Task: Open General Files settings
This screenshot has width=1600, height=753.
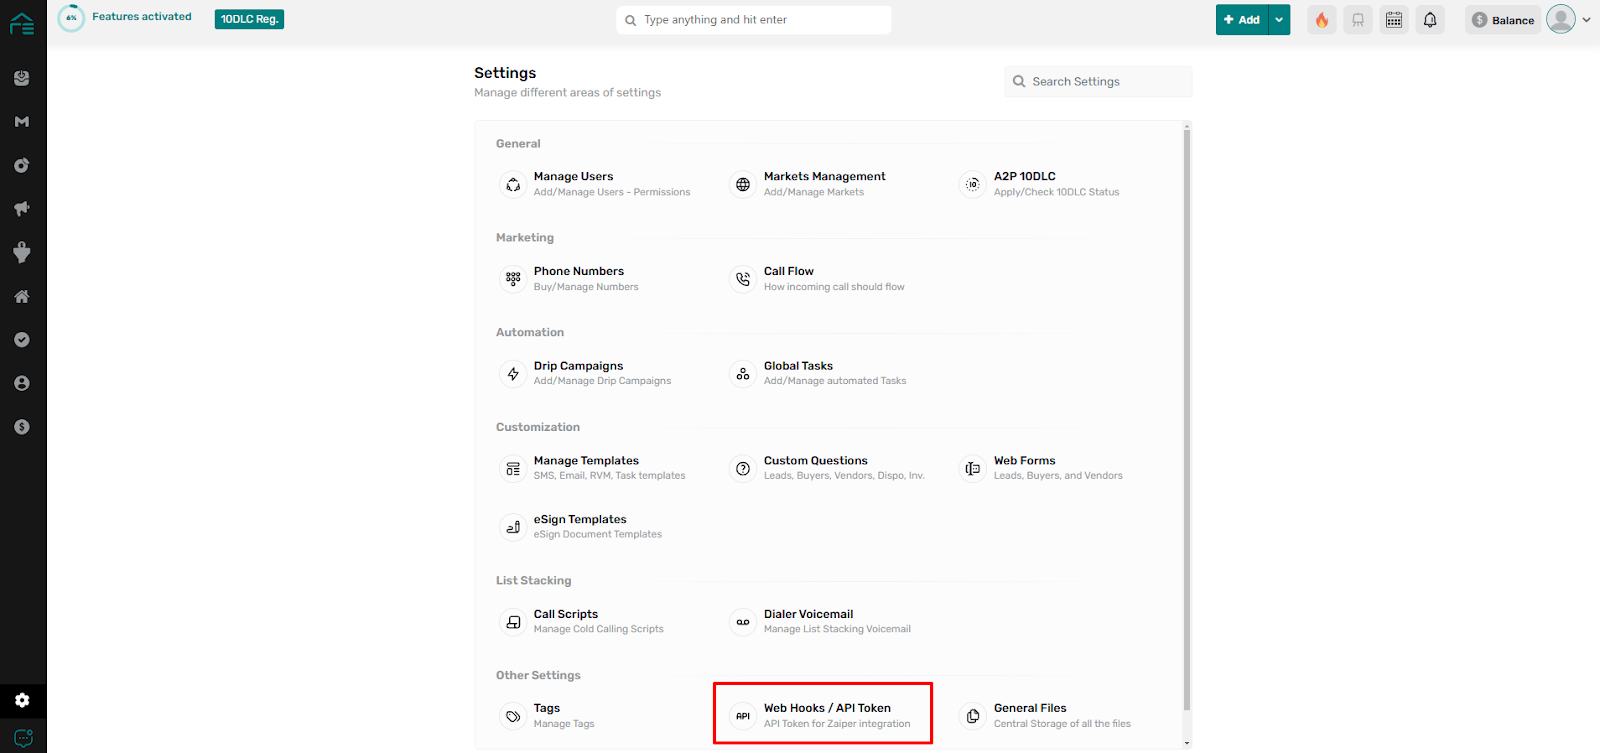Action: tap(1046, 716)
